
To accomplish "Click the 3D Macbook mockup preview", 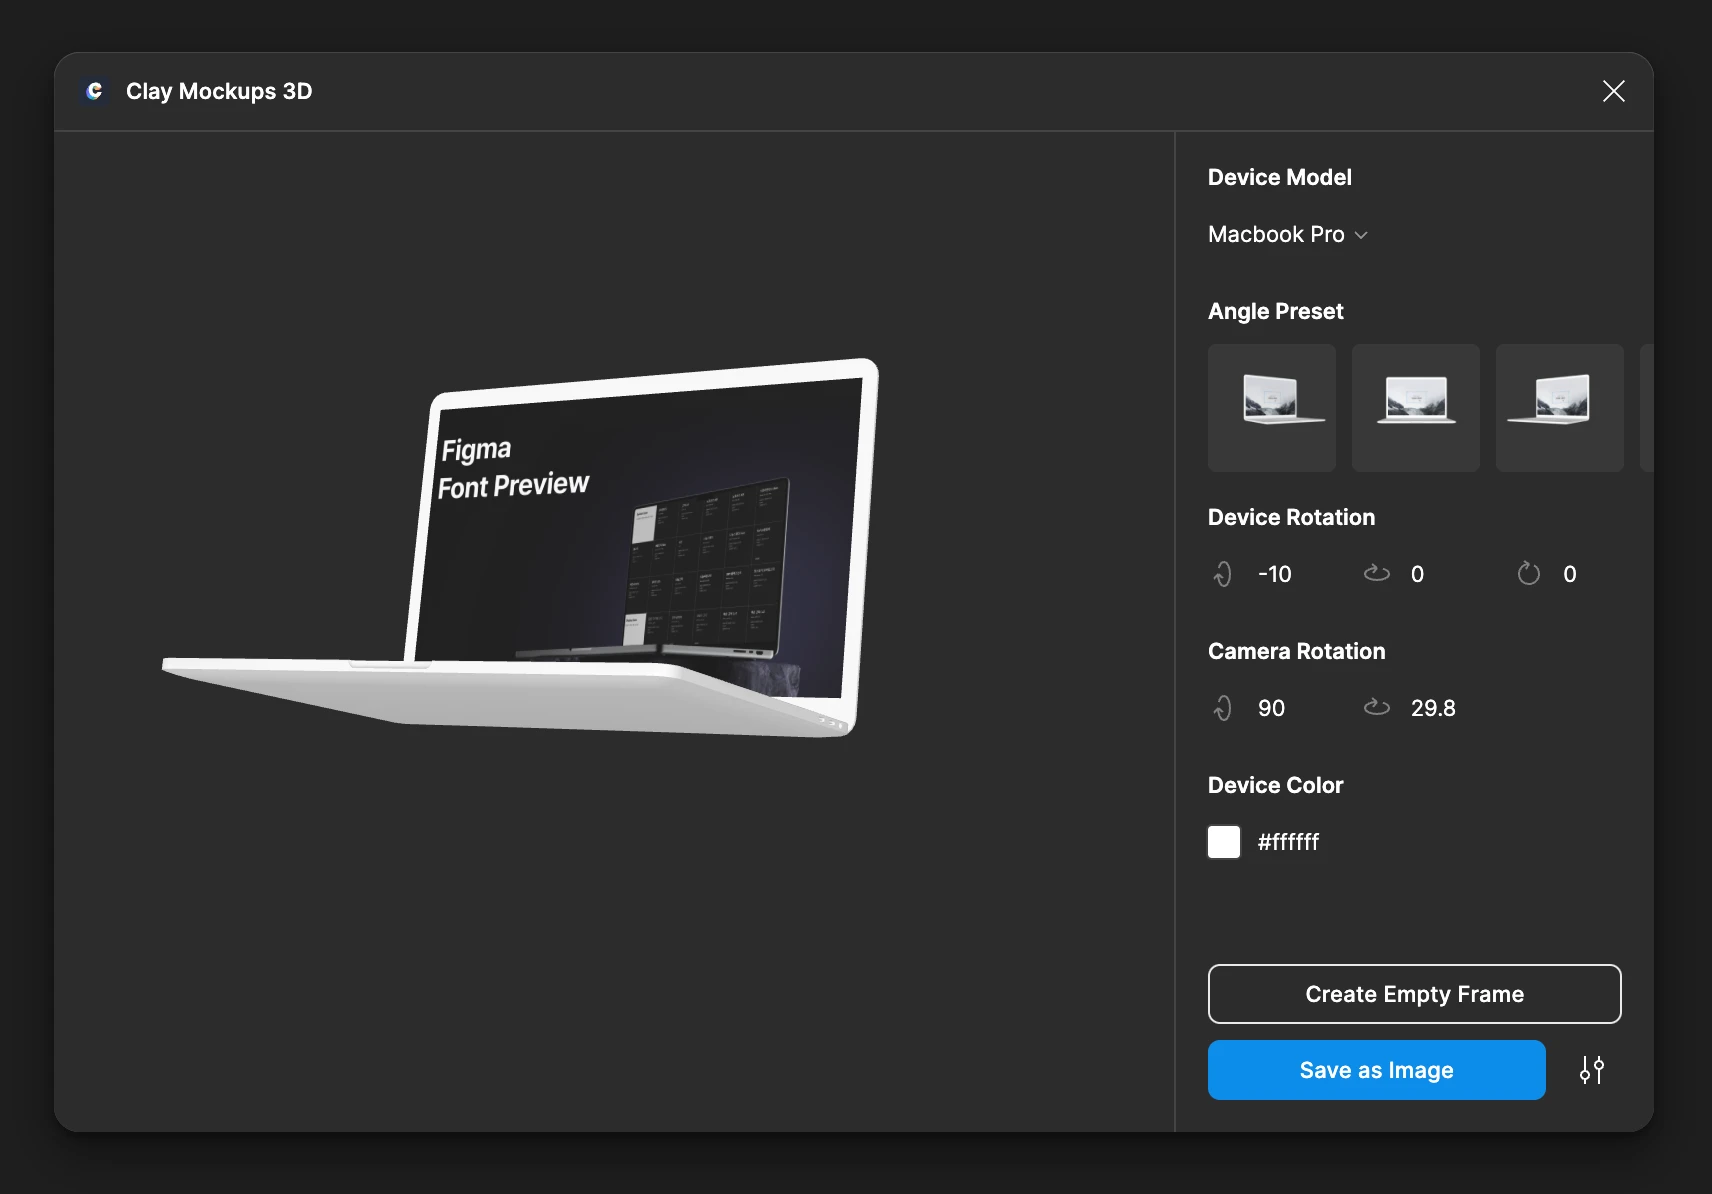I will (520, 548).
